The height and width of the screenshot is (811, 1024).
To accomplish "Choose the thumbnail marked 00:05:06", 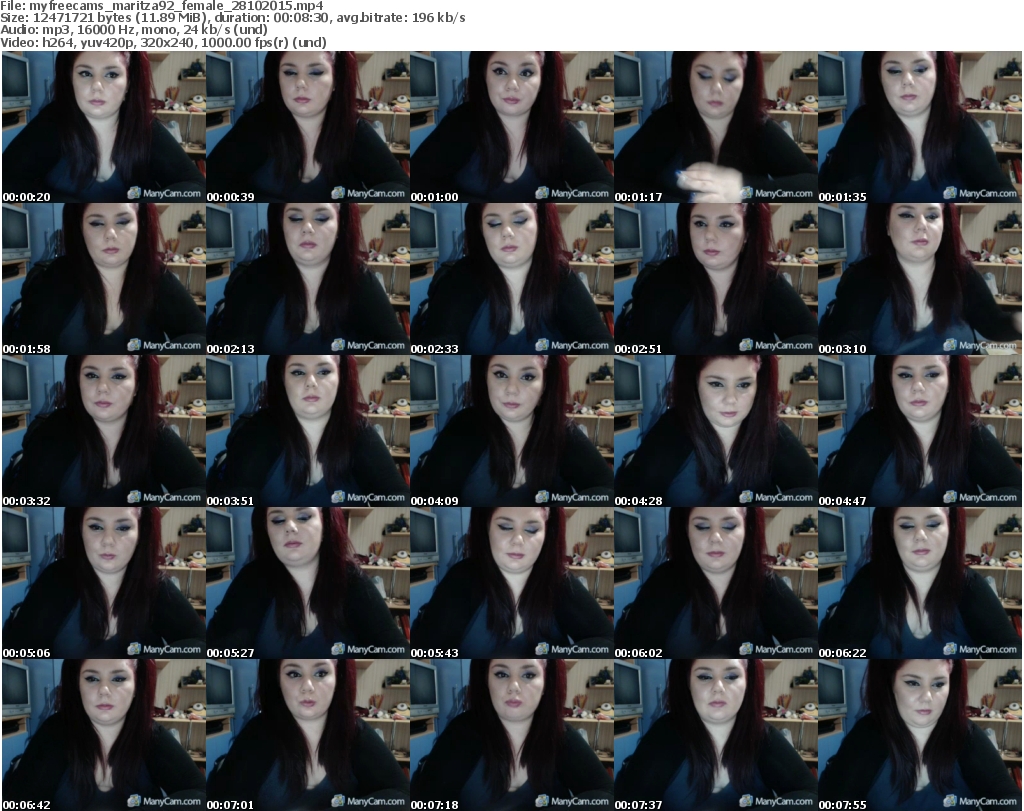I will (104, 583).
